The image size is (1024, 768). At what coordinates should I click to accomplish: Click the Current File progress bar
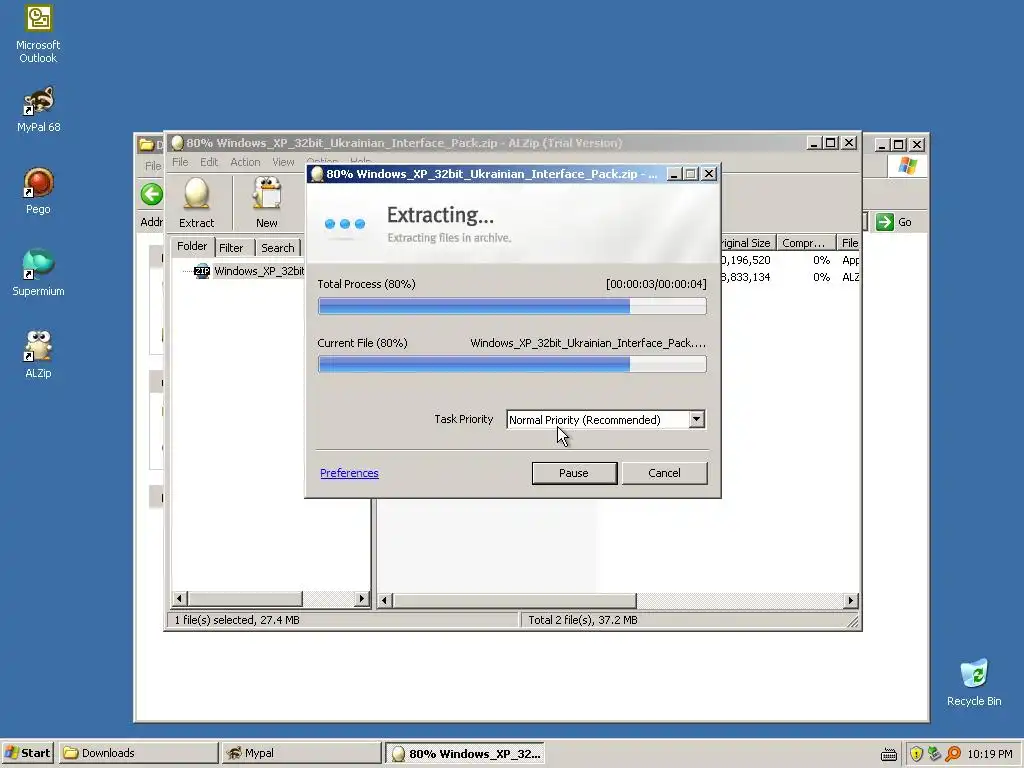(512, 364)
